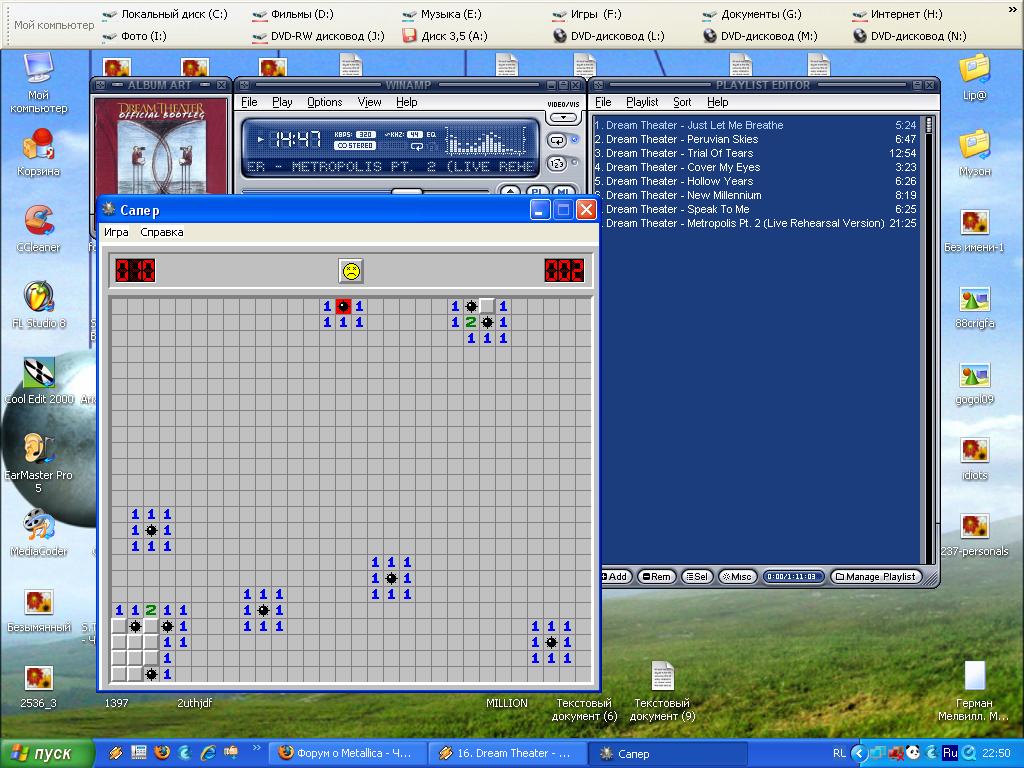The width and height of the screenshot is (1024, 768).
Task: Open the MediaCoder desktop icon
Action: [38, 525]
